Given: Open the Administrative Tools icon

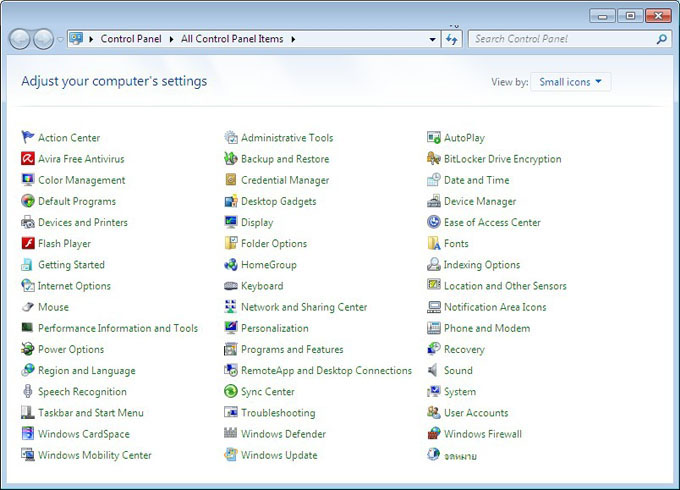Looking at the screenshot, I should pos(231,137).
